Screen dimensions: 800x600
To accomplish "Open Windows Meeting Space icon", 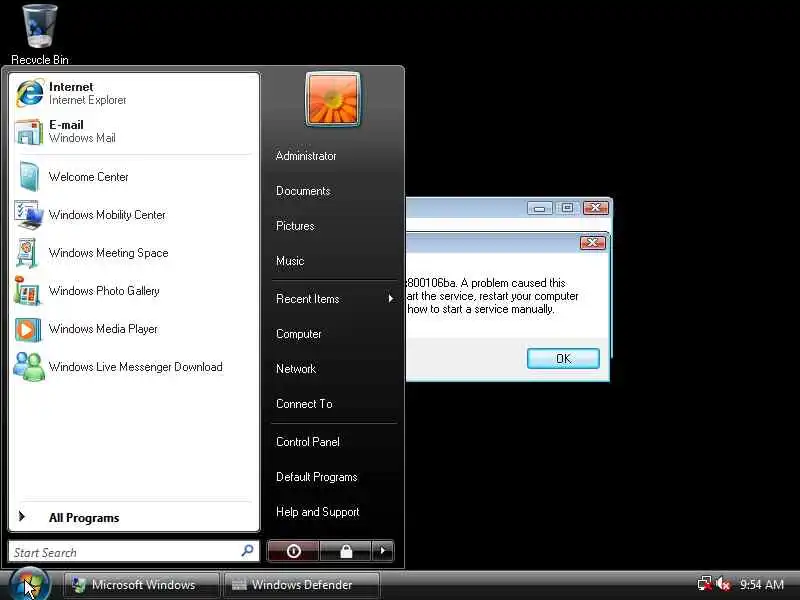I will pyautogui.click(x=28, y=253).
